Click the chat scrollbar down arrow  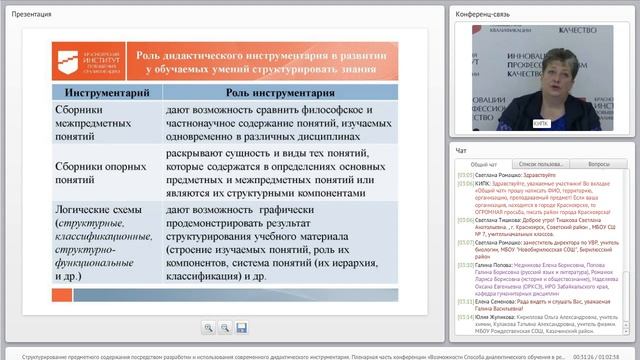click(627, 332)
